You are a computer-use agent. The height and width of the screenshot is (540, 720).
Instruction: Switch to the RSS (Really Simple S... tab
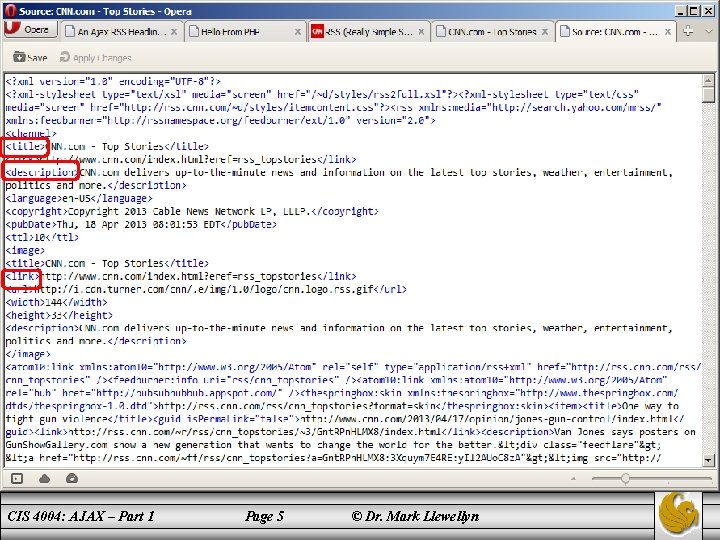tap(369, 32)
